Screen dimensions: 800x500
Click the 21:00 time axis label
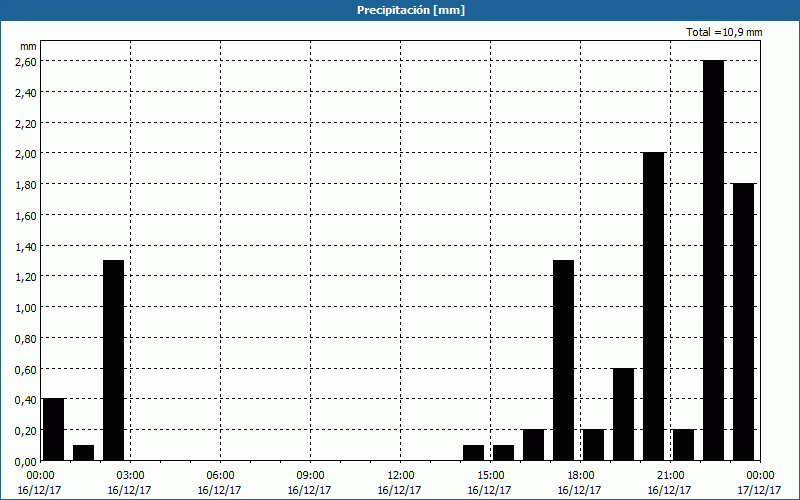670,476
